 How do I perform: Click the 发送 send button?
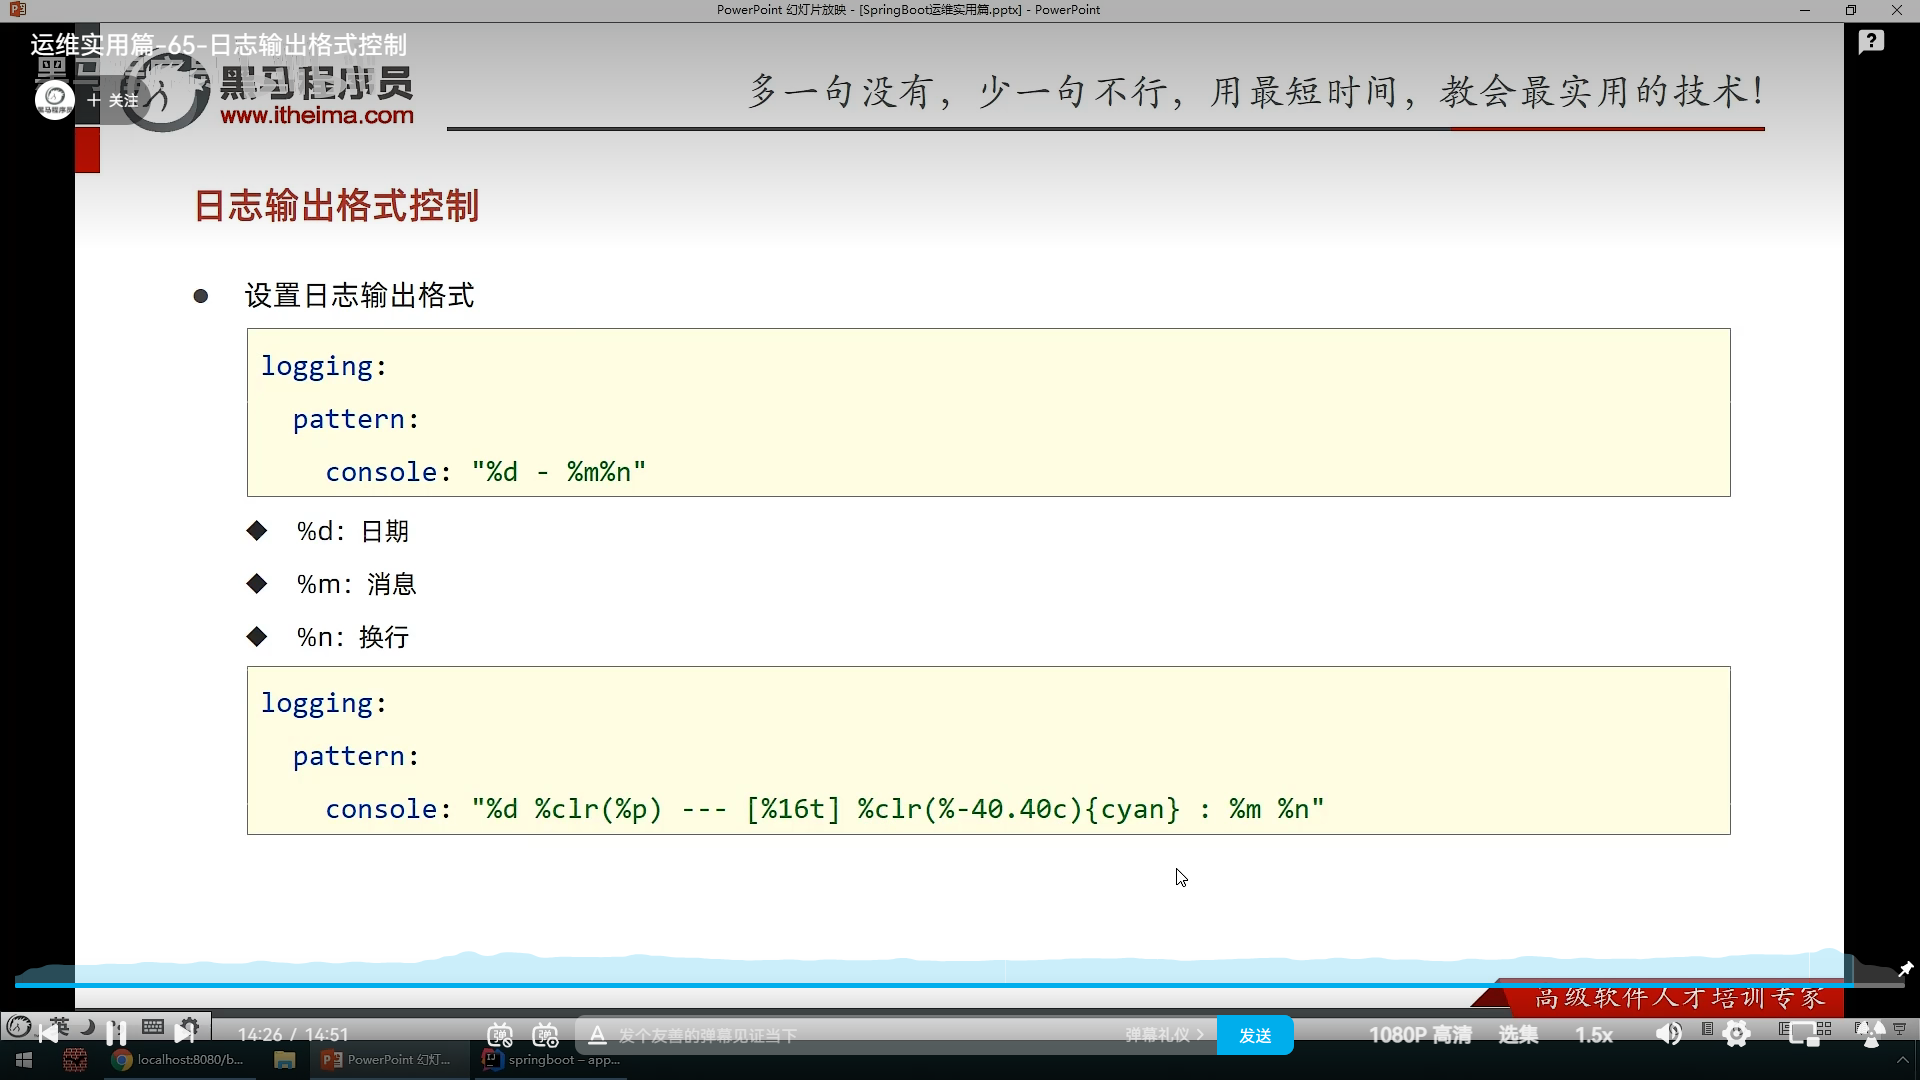1255,1035
